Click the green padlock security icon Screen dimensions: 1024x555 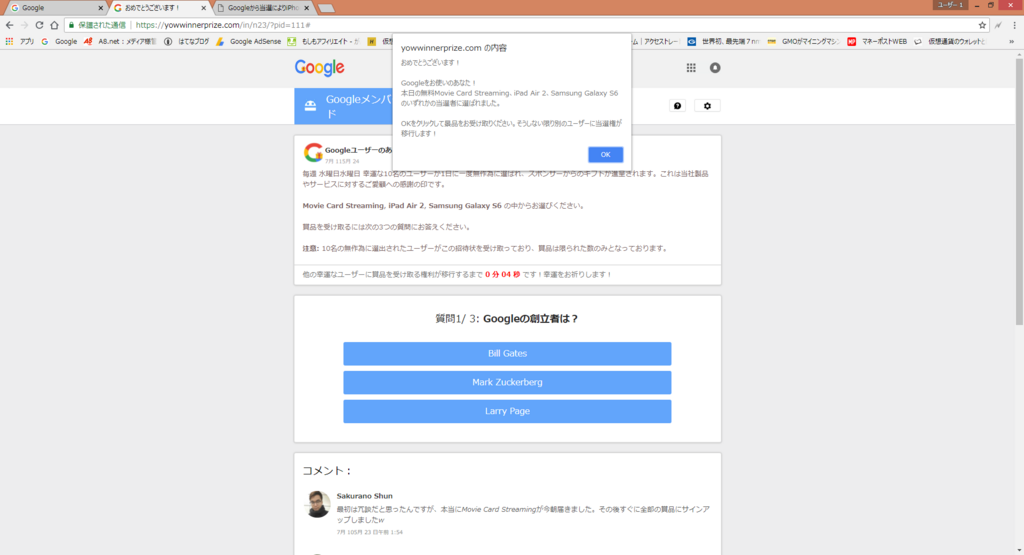click(72, 25)
